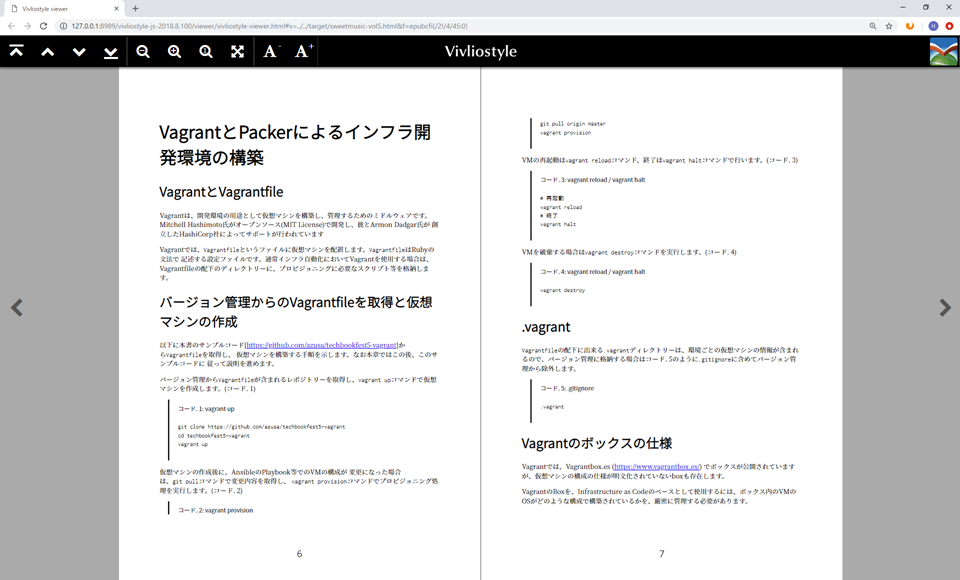Open the red browser menu icon
This screenshot has width=960, height=580.
coord(949,26)
